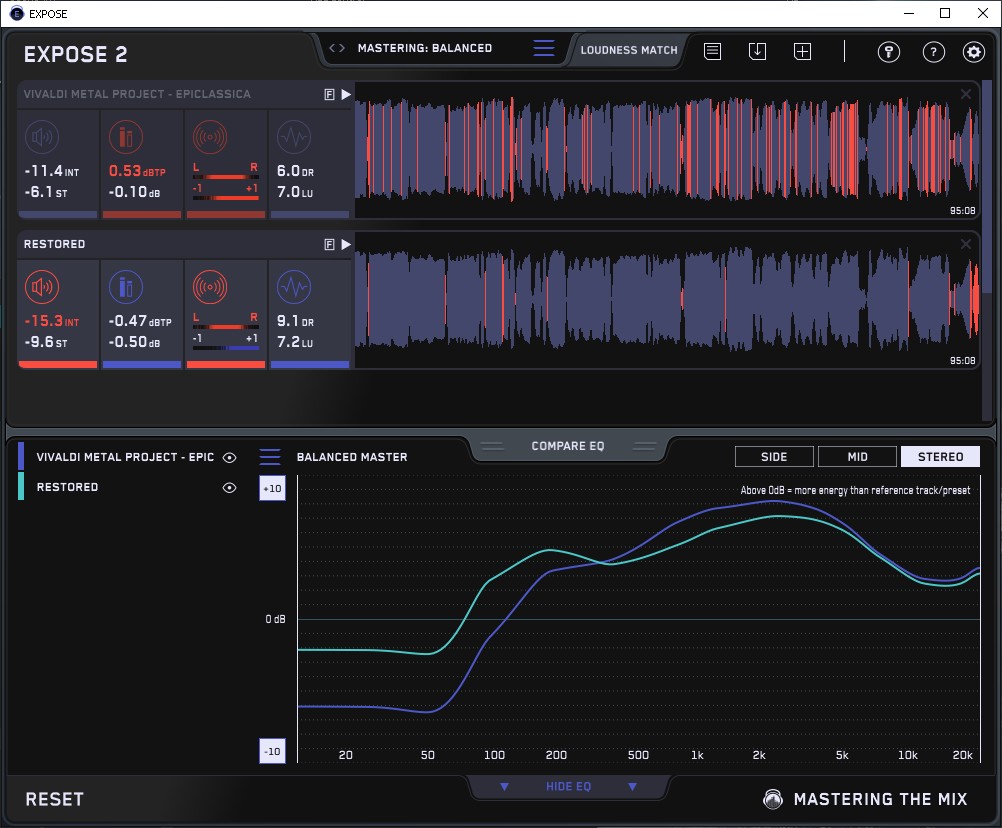This screenshot has height=828, width=1002.
Task: Click the Restored teal color swatch
Action: pos(21,486)
